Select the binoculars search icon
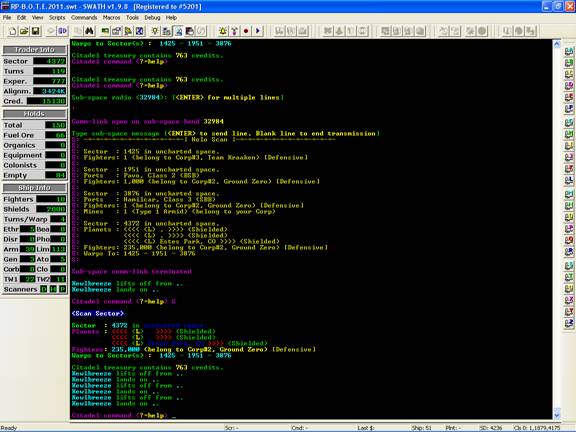This screenshot has width=576, height=432. click(x=90, y=31)
